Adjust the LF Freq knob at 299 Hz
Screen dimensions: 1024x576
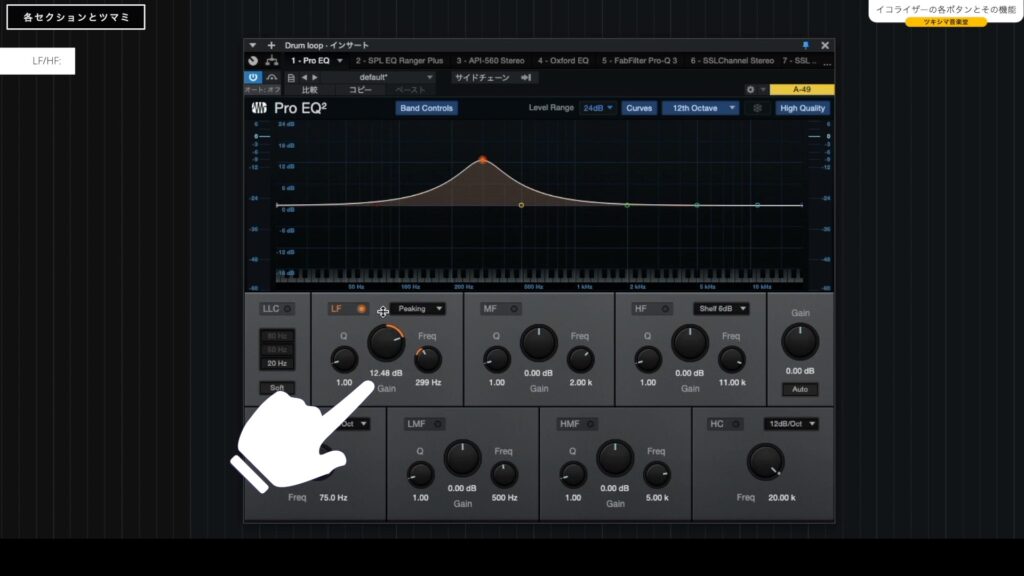click(428, 359)
